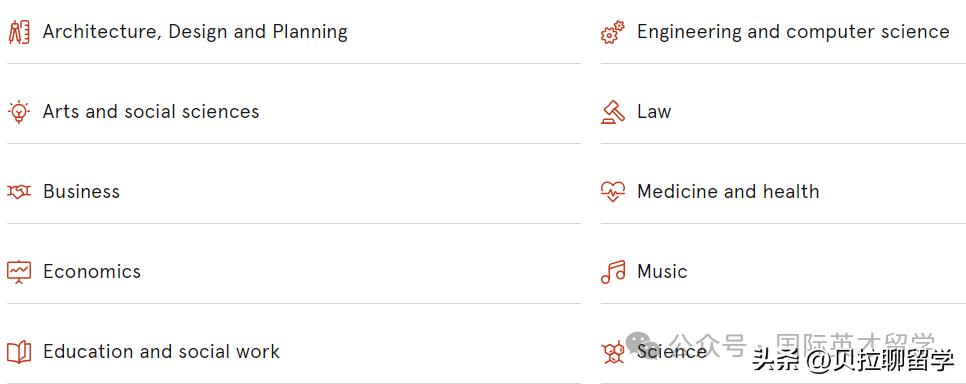Screen dimensions: 966x384
Task: Open Education and social work link
Action: 161,352
